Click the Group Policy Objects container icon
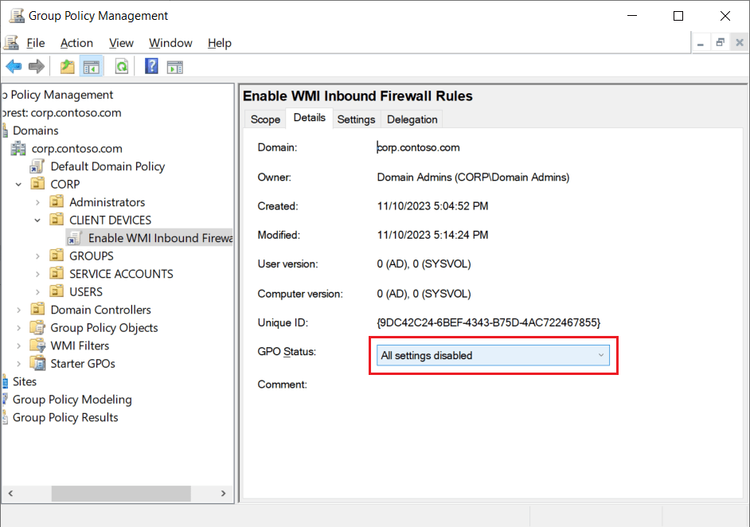Image resolution: width=750 pixels, height=527 pixels. pos(37,327)
